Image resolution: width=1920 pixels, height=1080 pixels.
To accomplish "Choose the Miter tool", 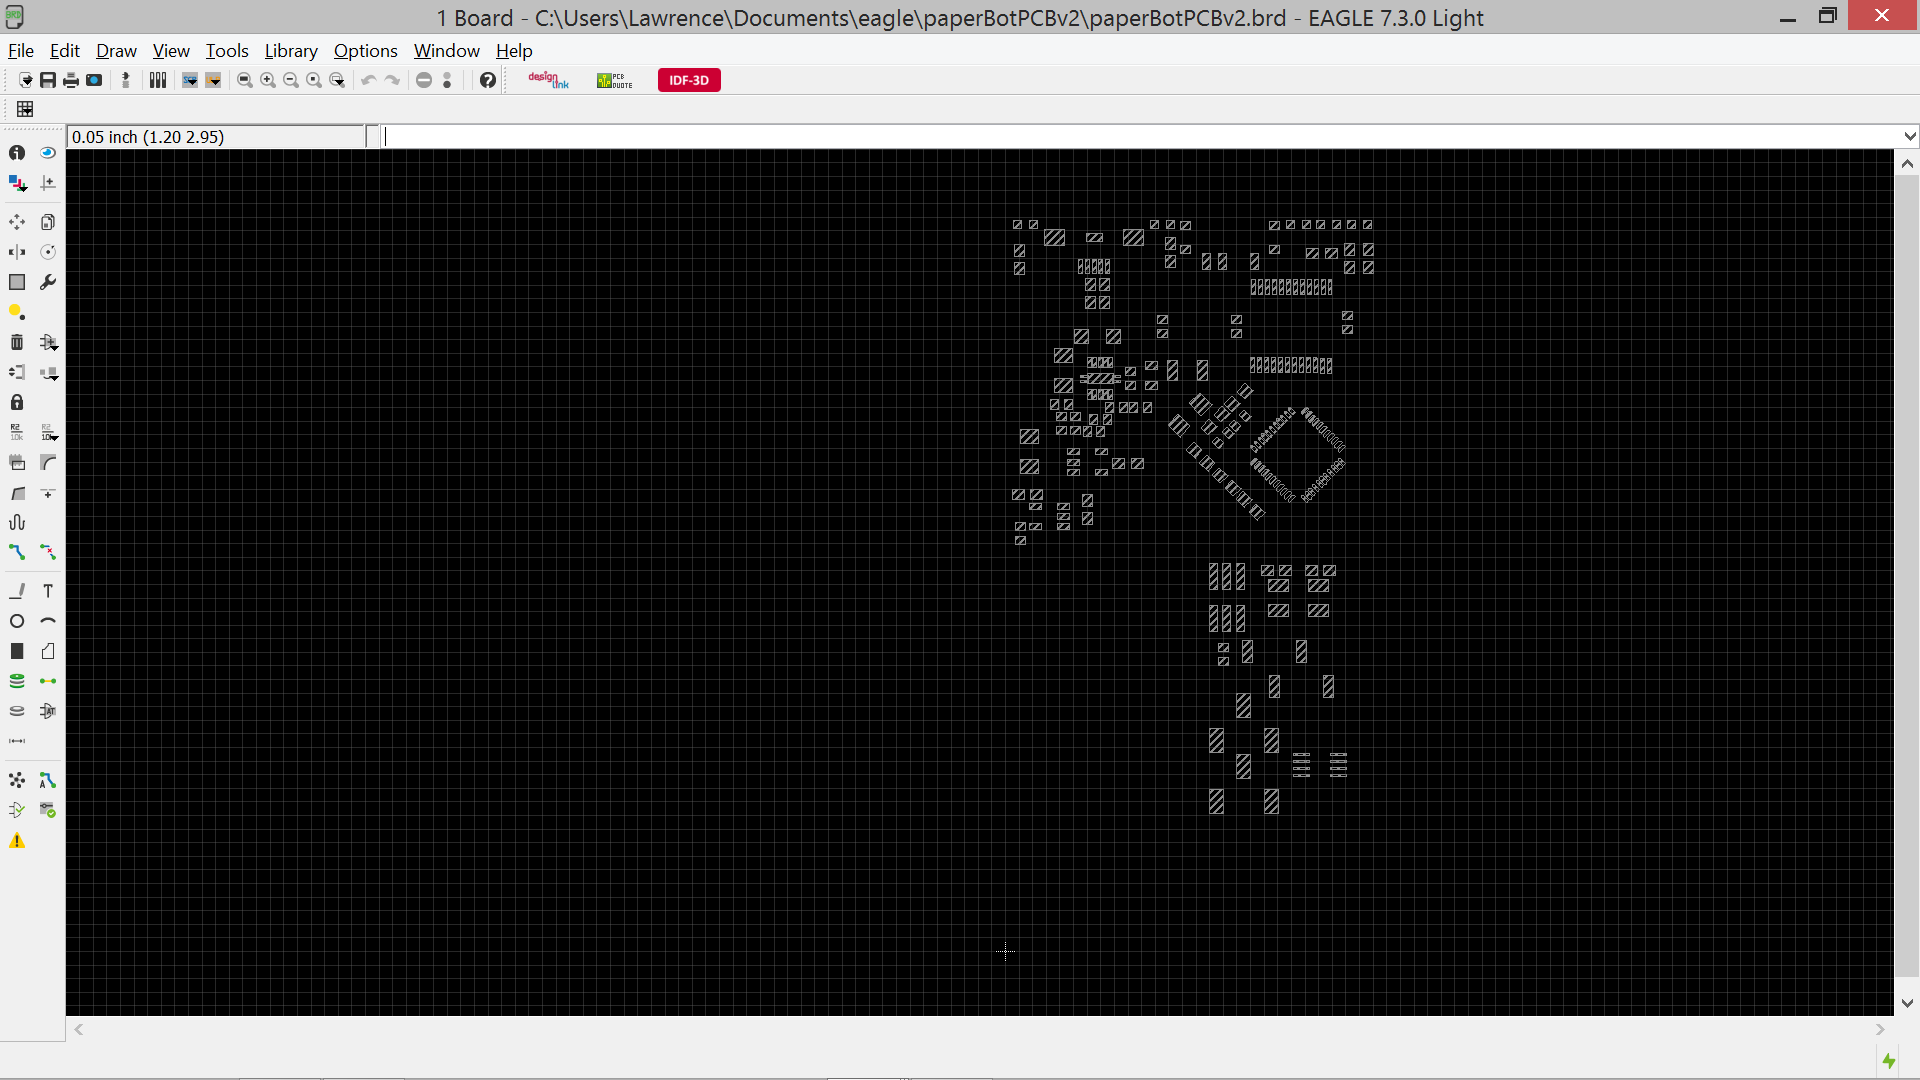I will coord(48,462).
